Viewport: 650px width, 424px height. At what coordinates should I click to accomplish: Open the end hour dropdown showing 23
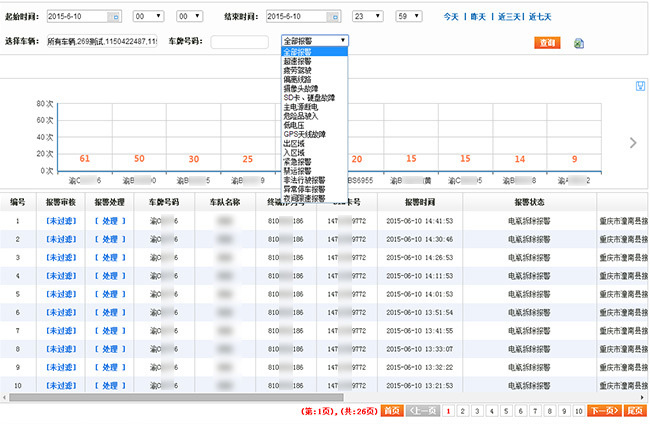pyautogui.click(x=368, y=17)
